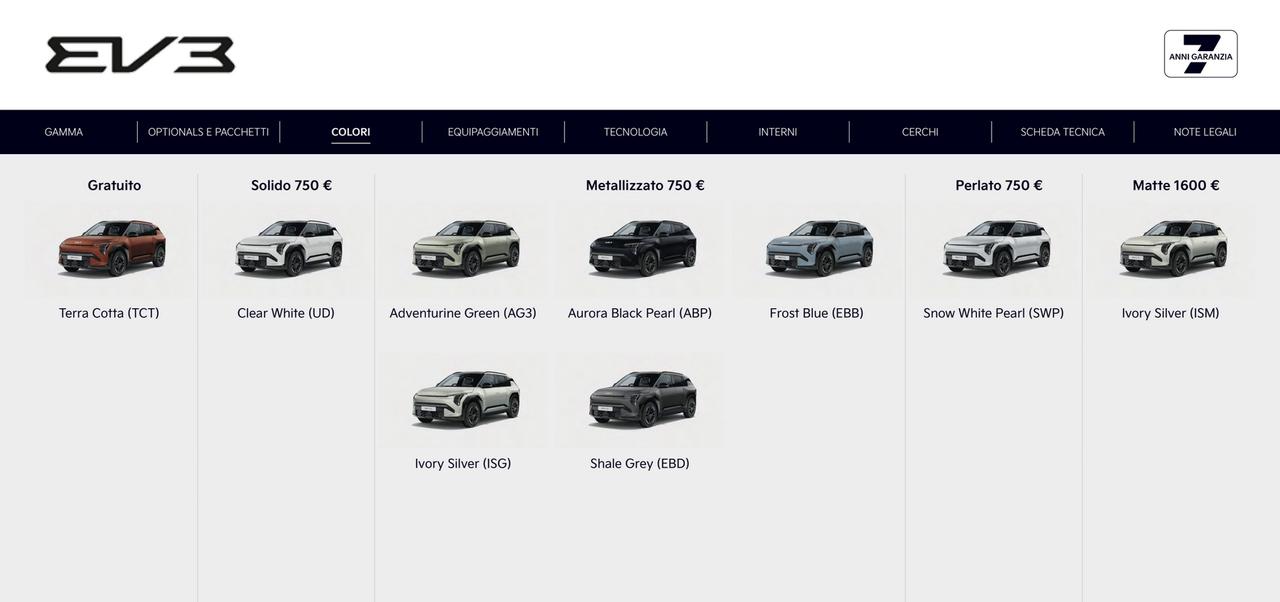Open the Interni tab

point(778,132)
